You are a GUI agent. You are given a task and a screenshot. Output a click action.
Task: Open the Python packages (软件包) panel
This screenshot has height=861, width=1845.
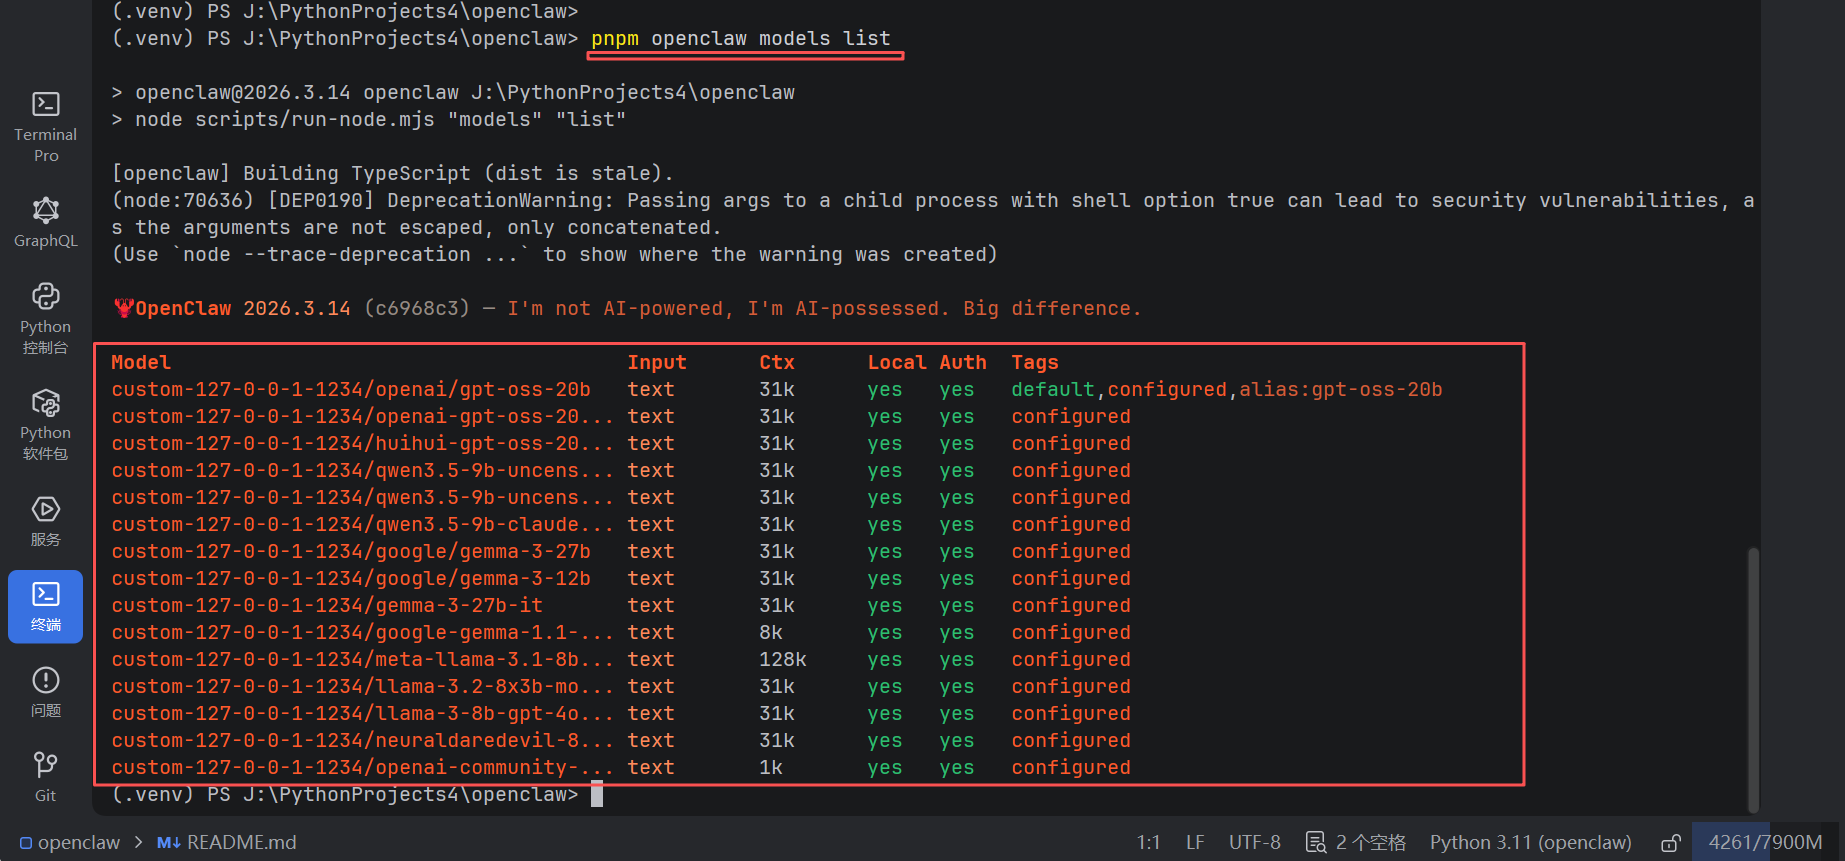45,425
